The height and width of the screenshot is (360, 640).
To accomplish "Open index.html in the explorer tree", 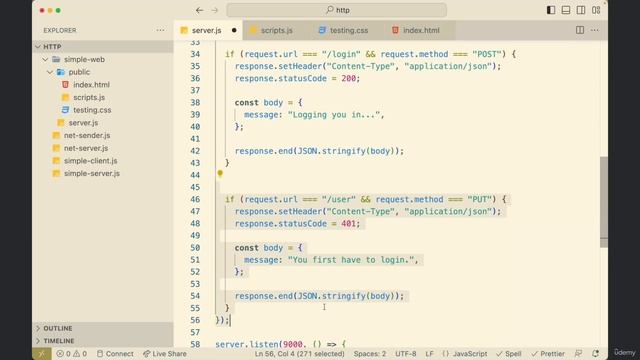I will 91,85.
